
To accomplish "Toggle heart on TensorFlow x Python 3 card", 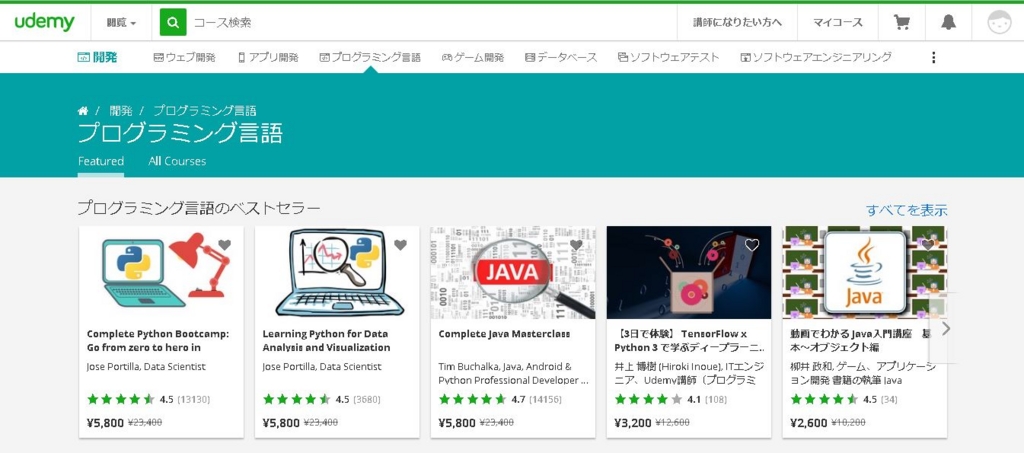I will pos(752,245).
